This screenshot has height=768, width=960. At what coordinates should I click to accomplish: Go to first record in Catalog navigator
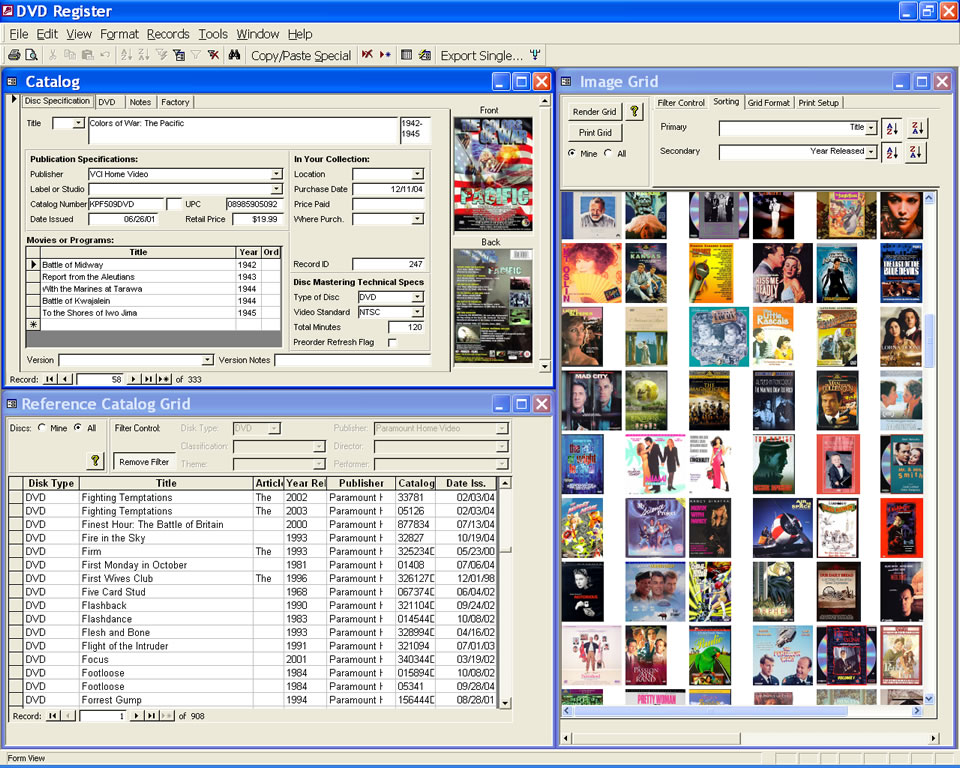[50, 379]
